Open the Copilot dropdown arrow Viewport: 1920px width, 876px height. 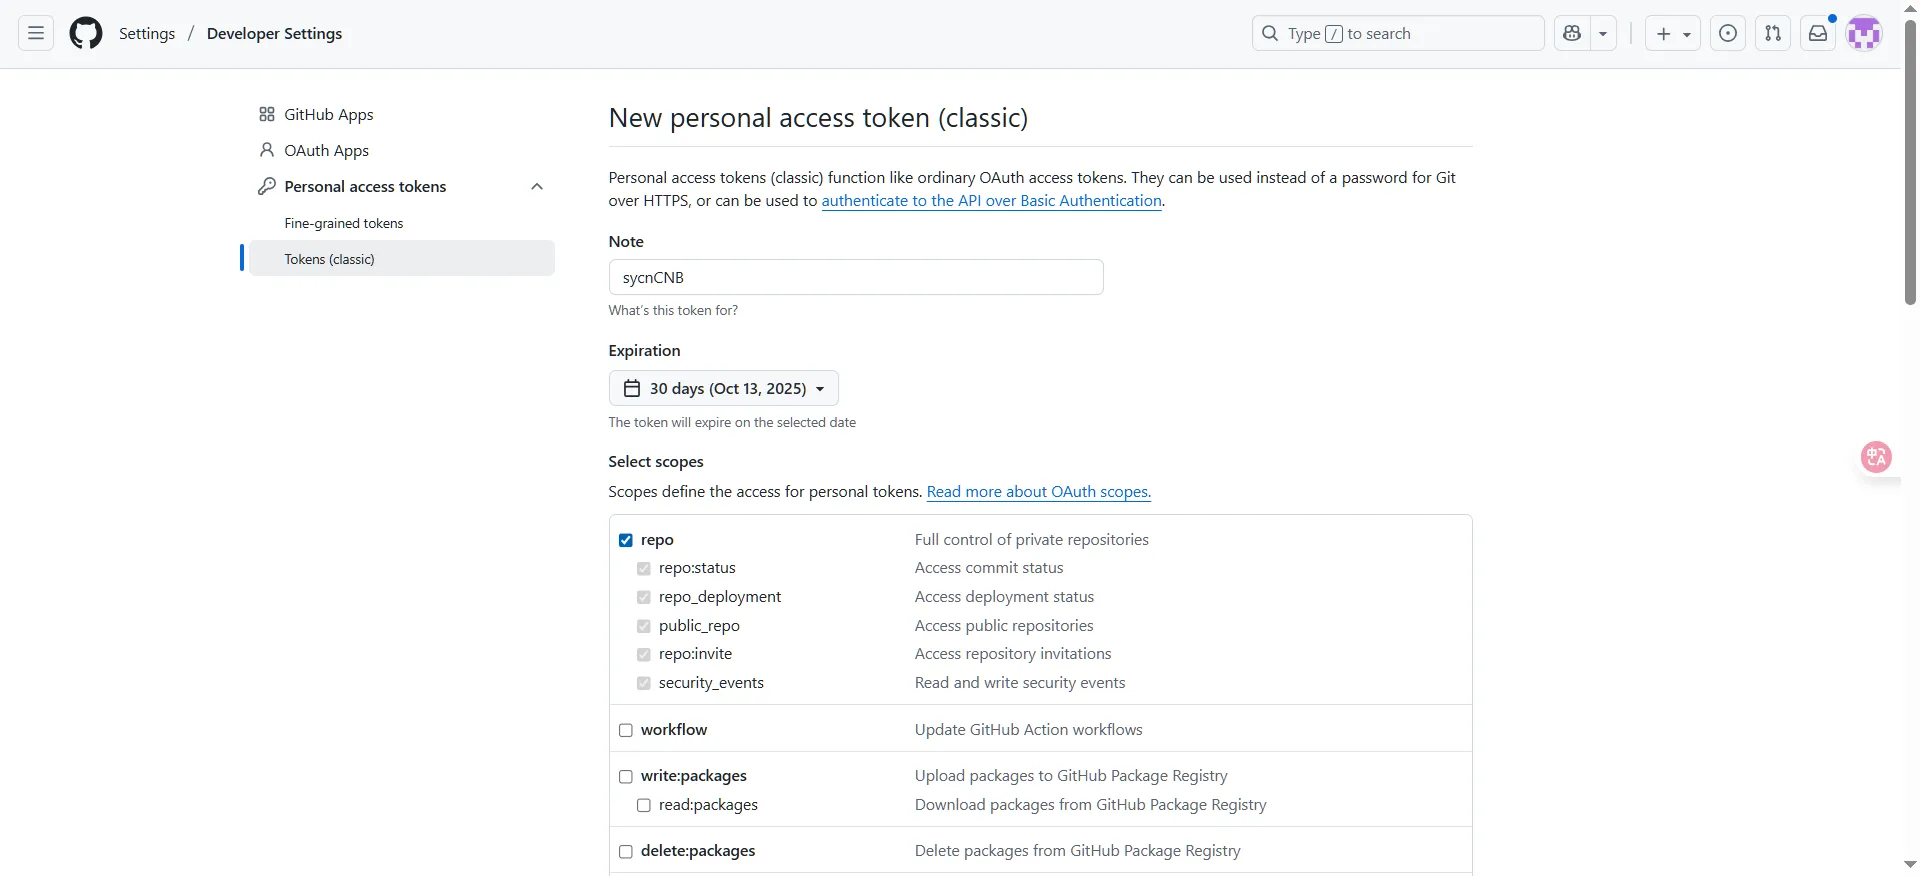[1603, 33]
